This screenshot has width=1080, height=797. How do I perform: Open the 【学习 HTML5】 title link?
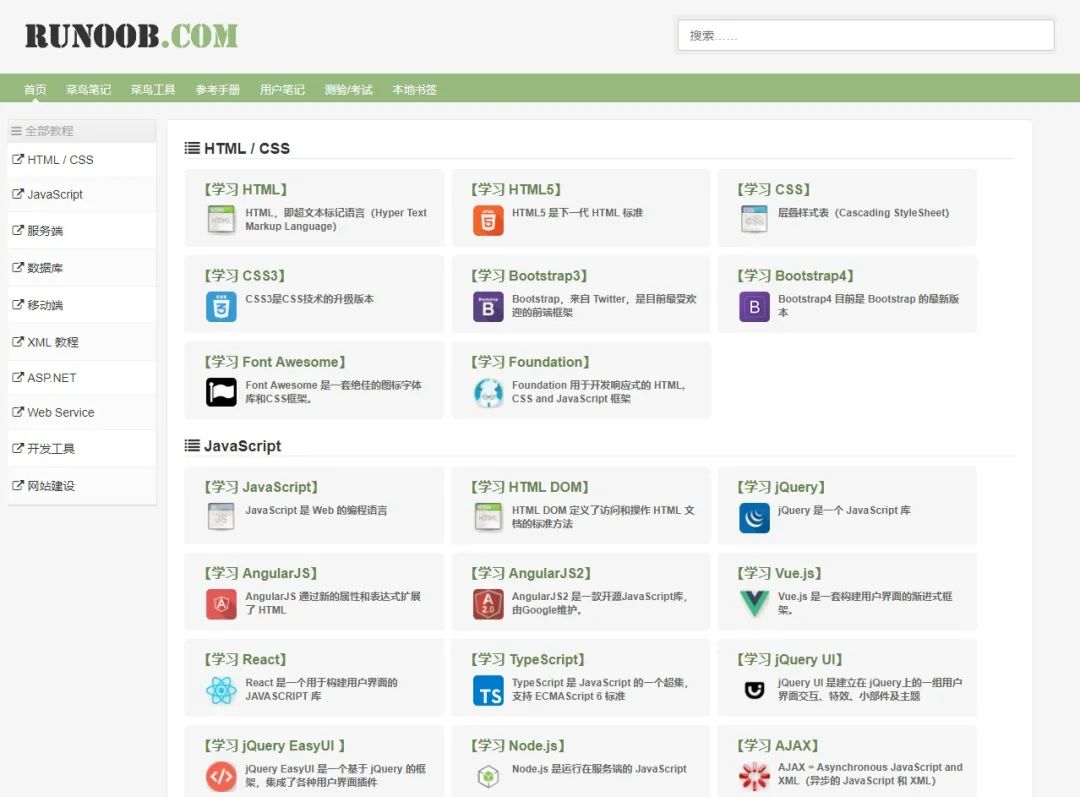pos(516,189)
